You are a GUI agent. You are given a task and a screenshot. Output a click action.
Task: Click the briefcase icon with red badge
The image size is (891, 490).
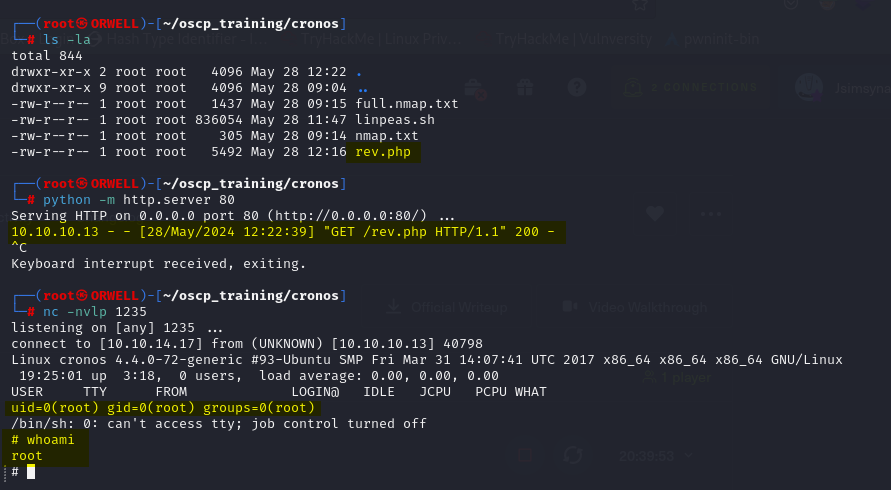click(474, 88)
